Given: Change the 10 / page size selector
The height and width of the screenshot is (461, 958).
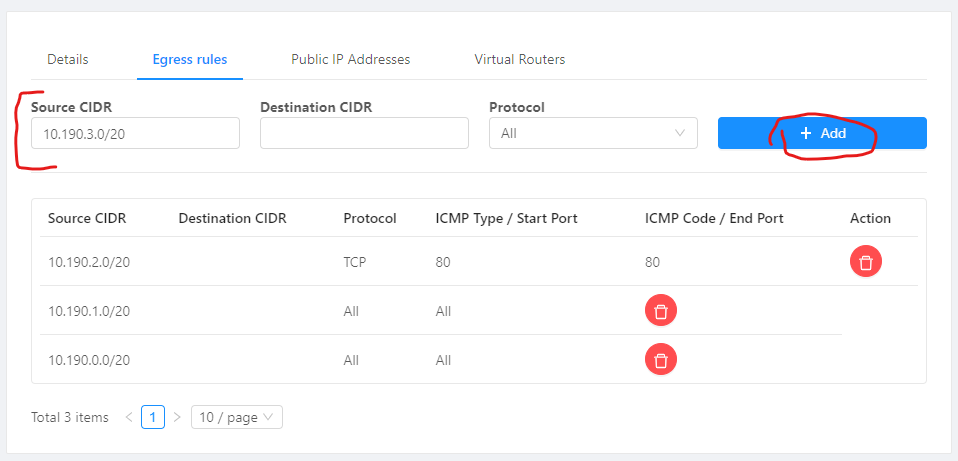Looking at the screenshot, I should point(237,417).
